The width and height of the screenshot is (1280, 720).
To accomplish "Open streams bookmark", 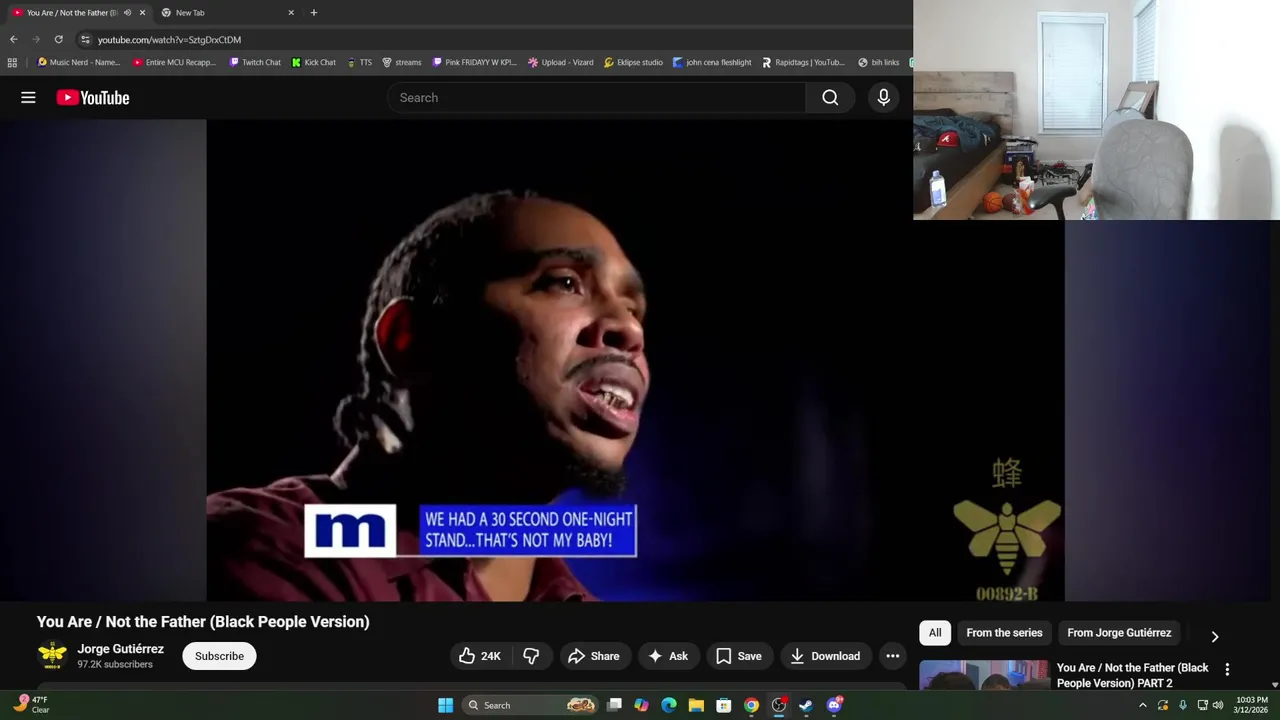I will coord(402,62).
